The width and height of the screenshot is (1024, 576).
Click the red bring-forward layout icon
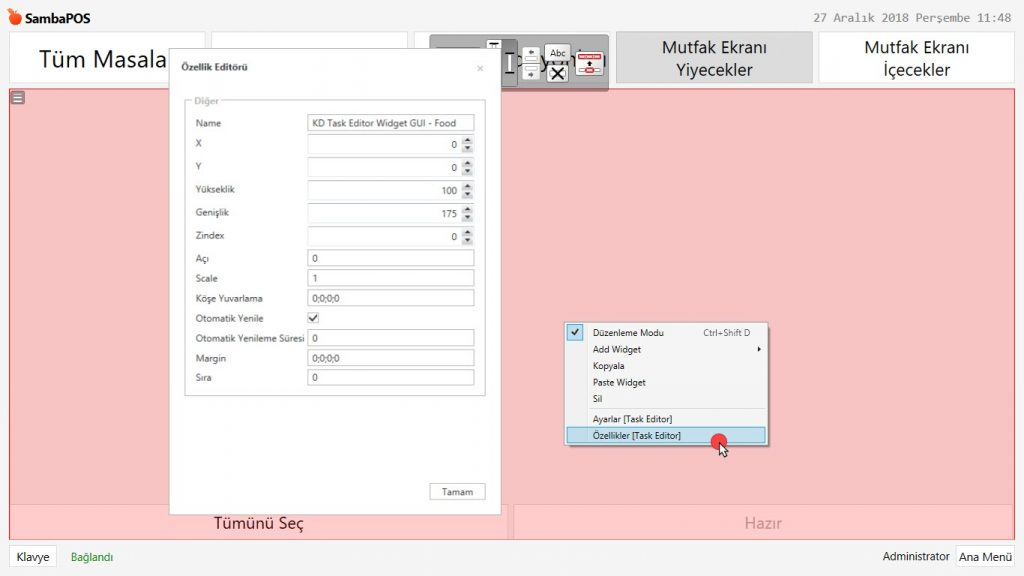(590, 63)
